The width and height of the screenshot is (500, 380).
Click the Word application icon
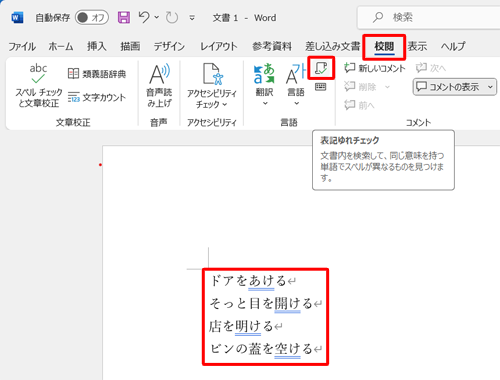click(17, 17)
